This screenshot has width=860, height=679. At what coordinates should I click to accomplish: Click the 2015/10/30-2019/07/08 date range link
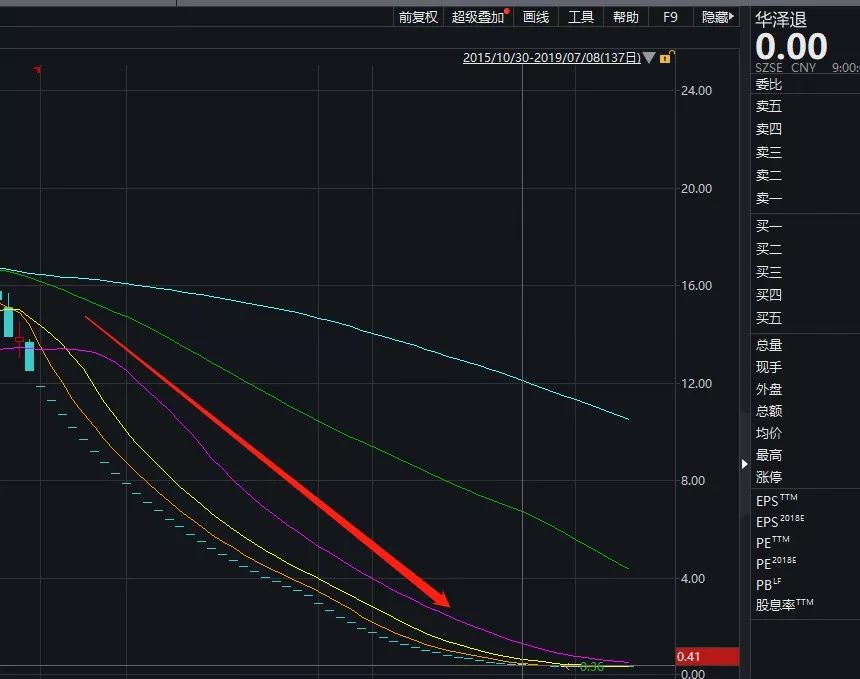[x=552, y=58]
